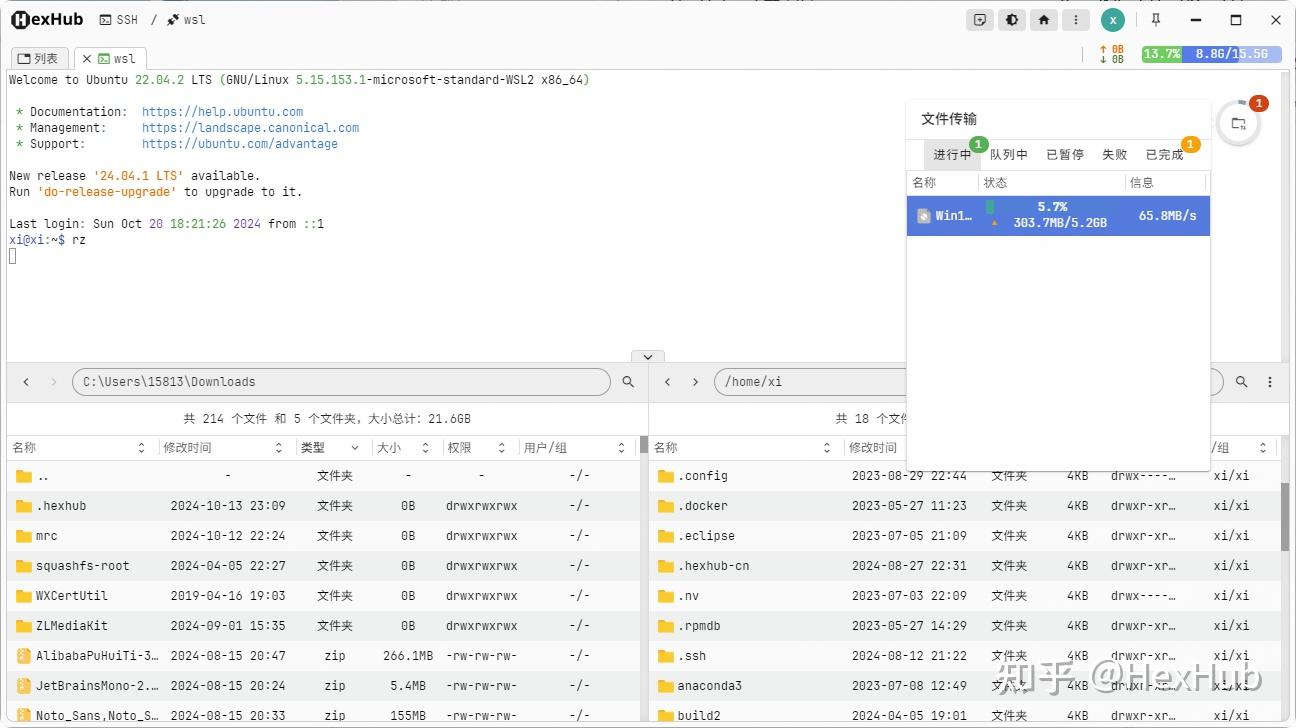1296x728 pixels.
Task: Click the screenshot/note icon in title bar
Action: pyautogui.click(x=979, y=19)
